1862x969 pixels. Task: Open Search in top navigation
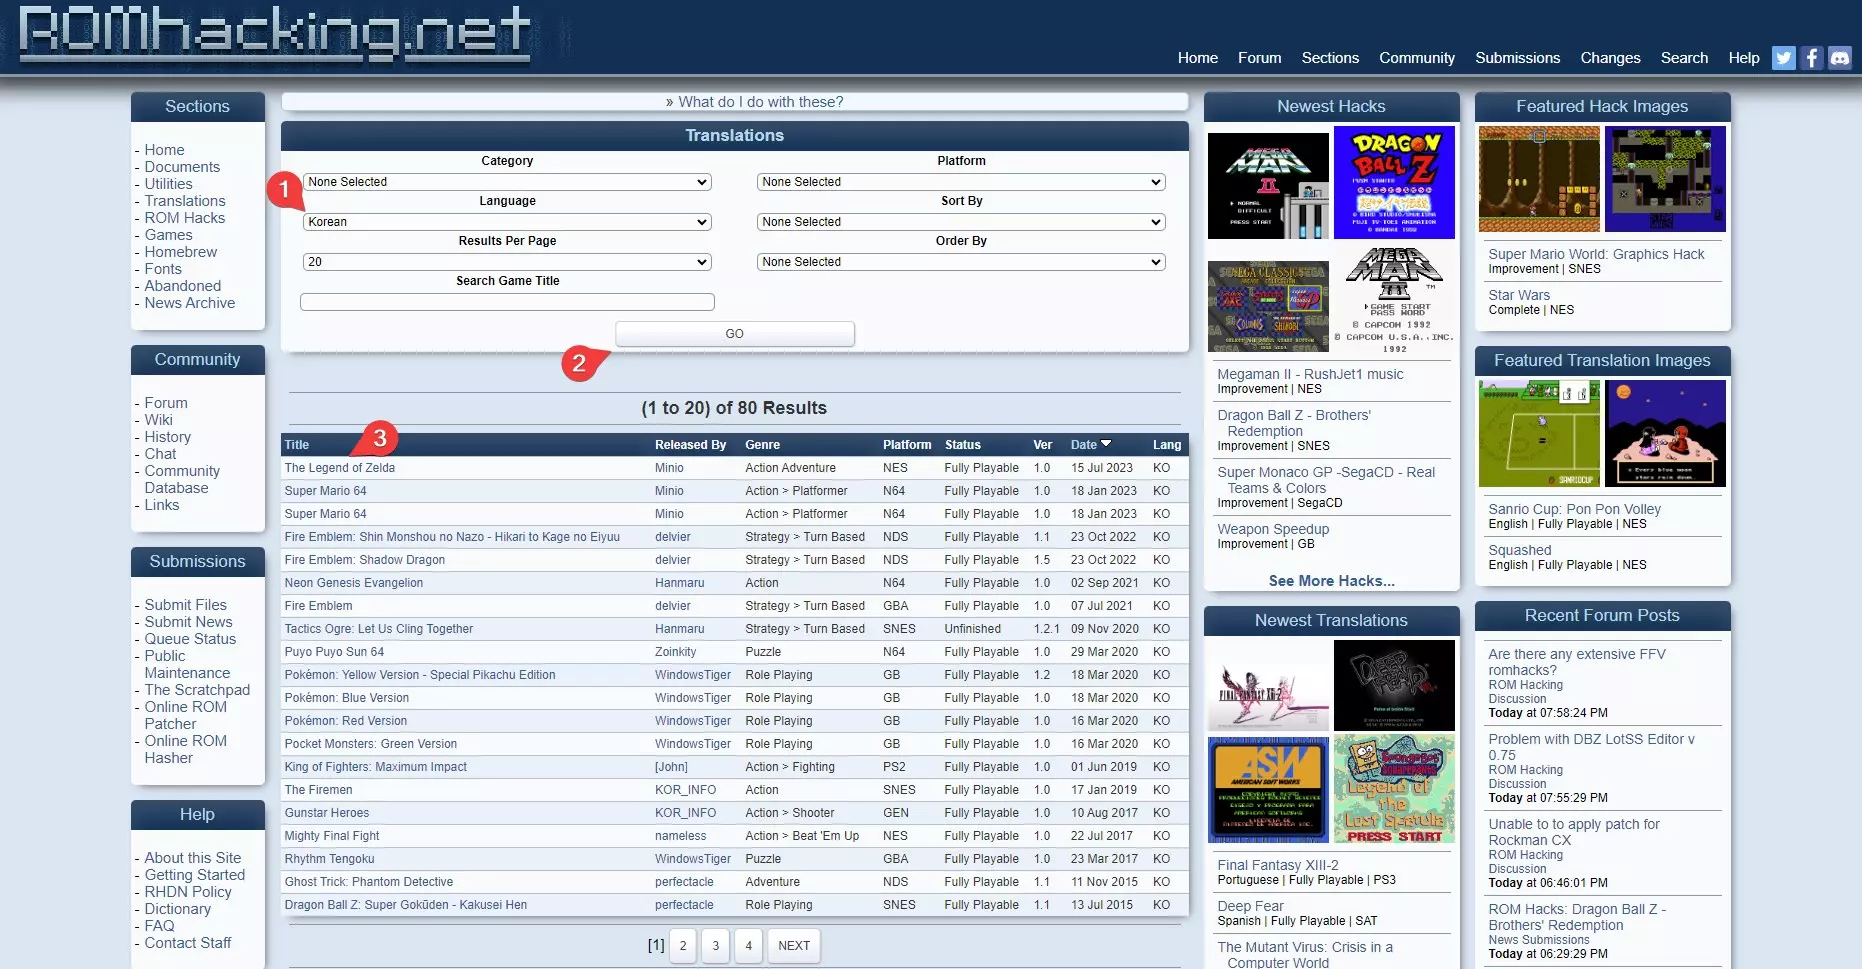tap(1684, 58)
